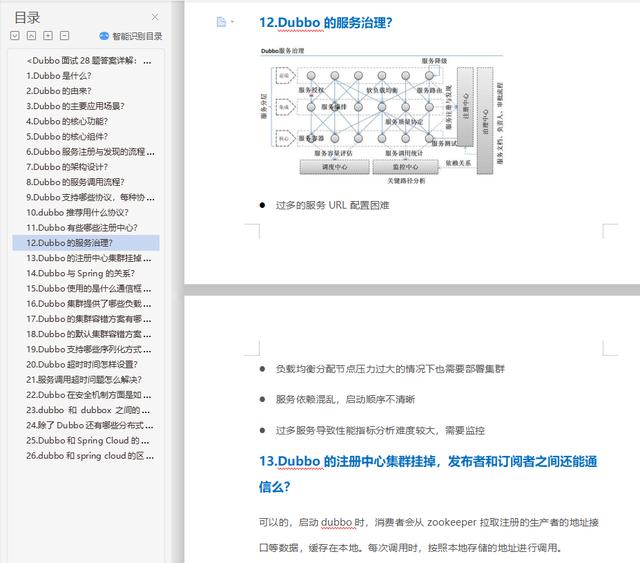Jump to 11.Dubbo 有些哪些注册中心?
Screen dimensions: 640x563
(82, 228)
